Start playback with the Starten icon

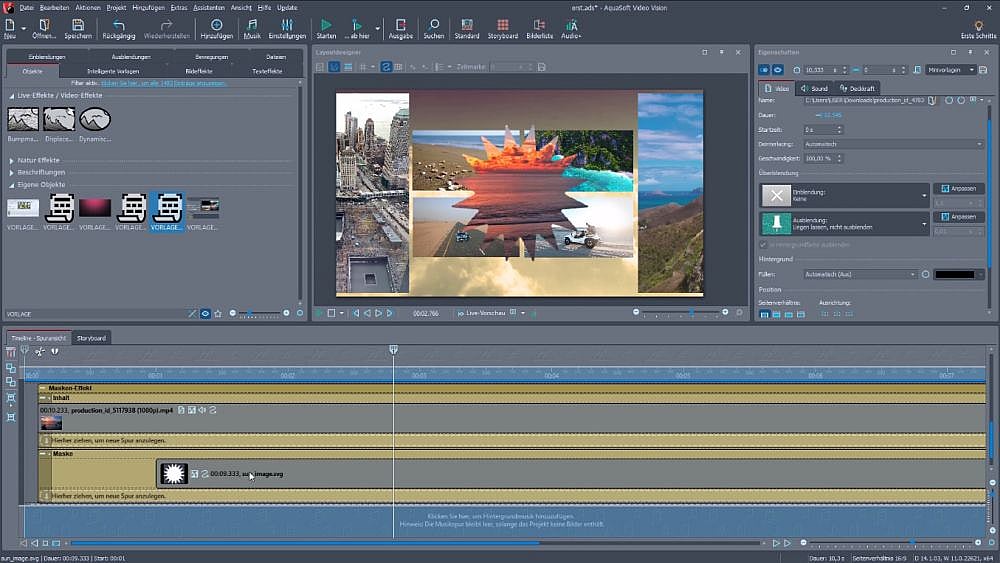point(326,24)
